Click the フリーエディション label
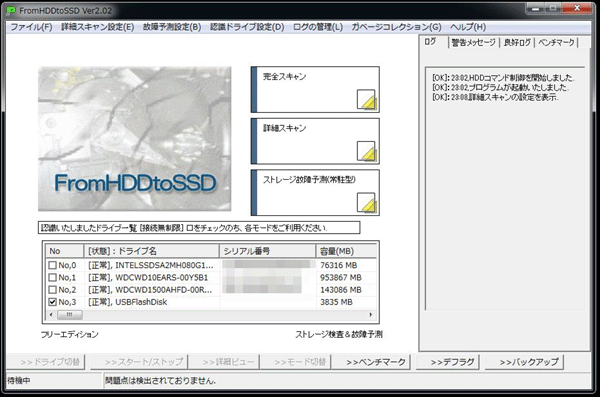This screenshot has height=397, width=600. [x=69, y=334]
